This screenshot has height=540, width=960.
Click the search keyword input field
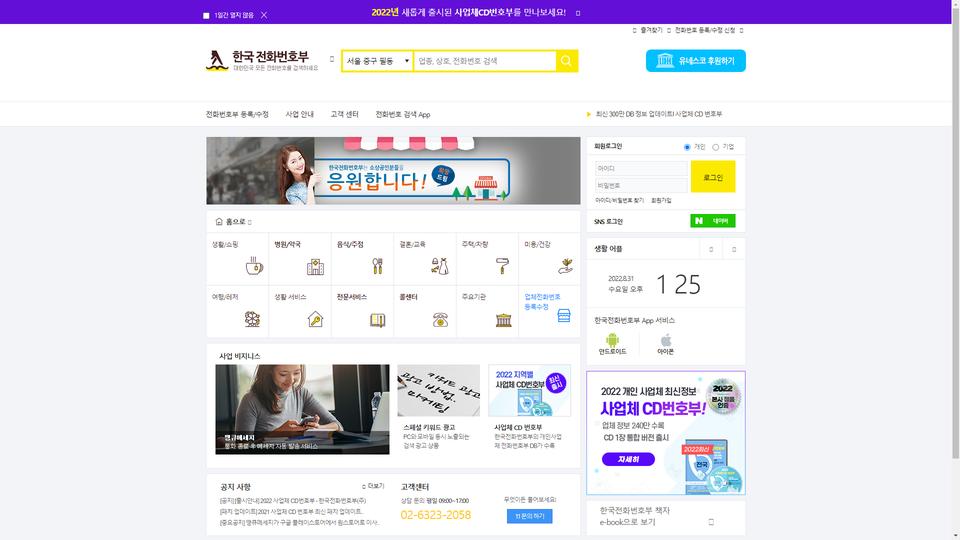tap(485, 61)
